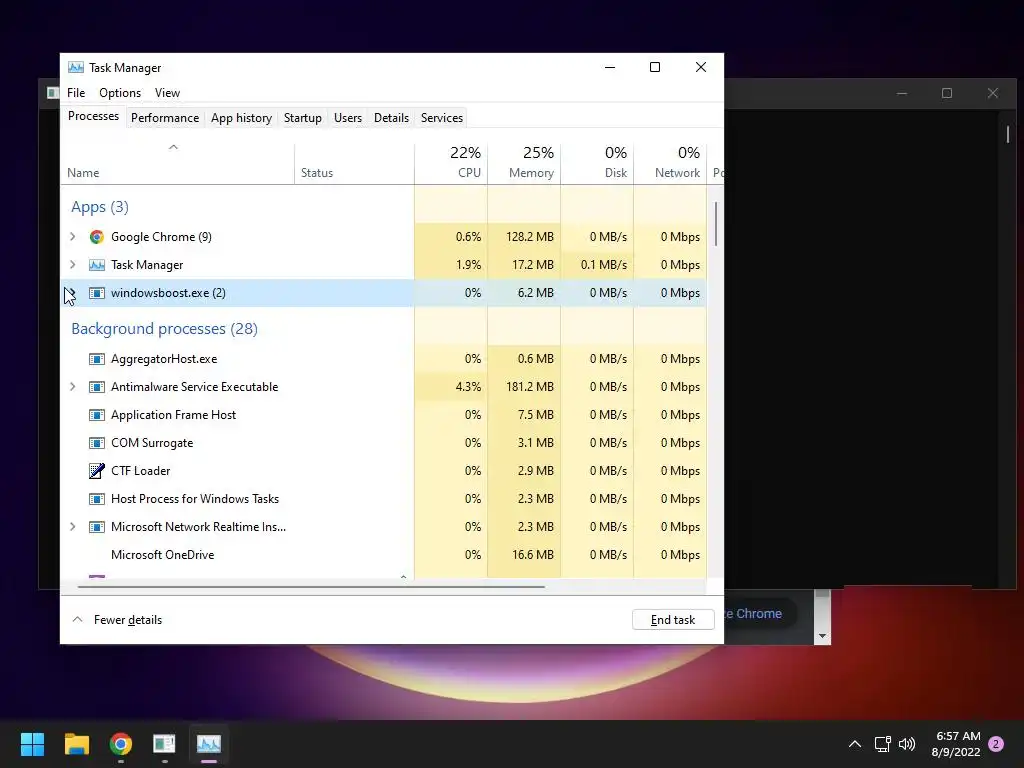
Task: Minimize the Task Manager window
Action: click(x=610, y=67)
